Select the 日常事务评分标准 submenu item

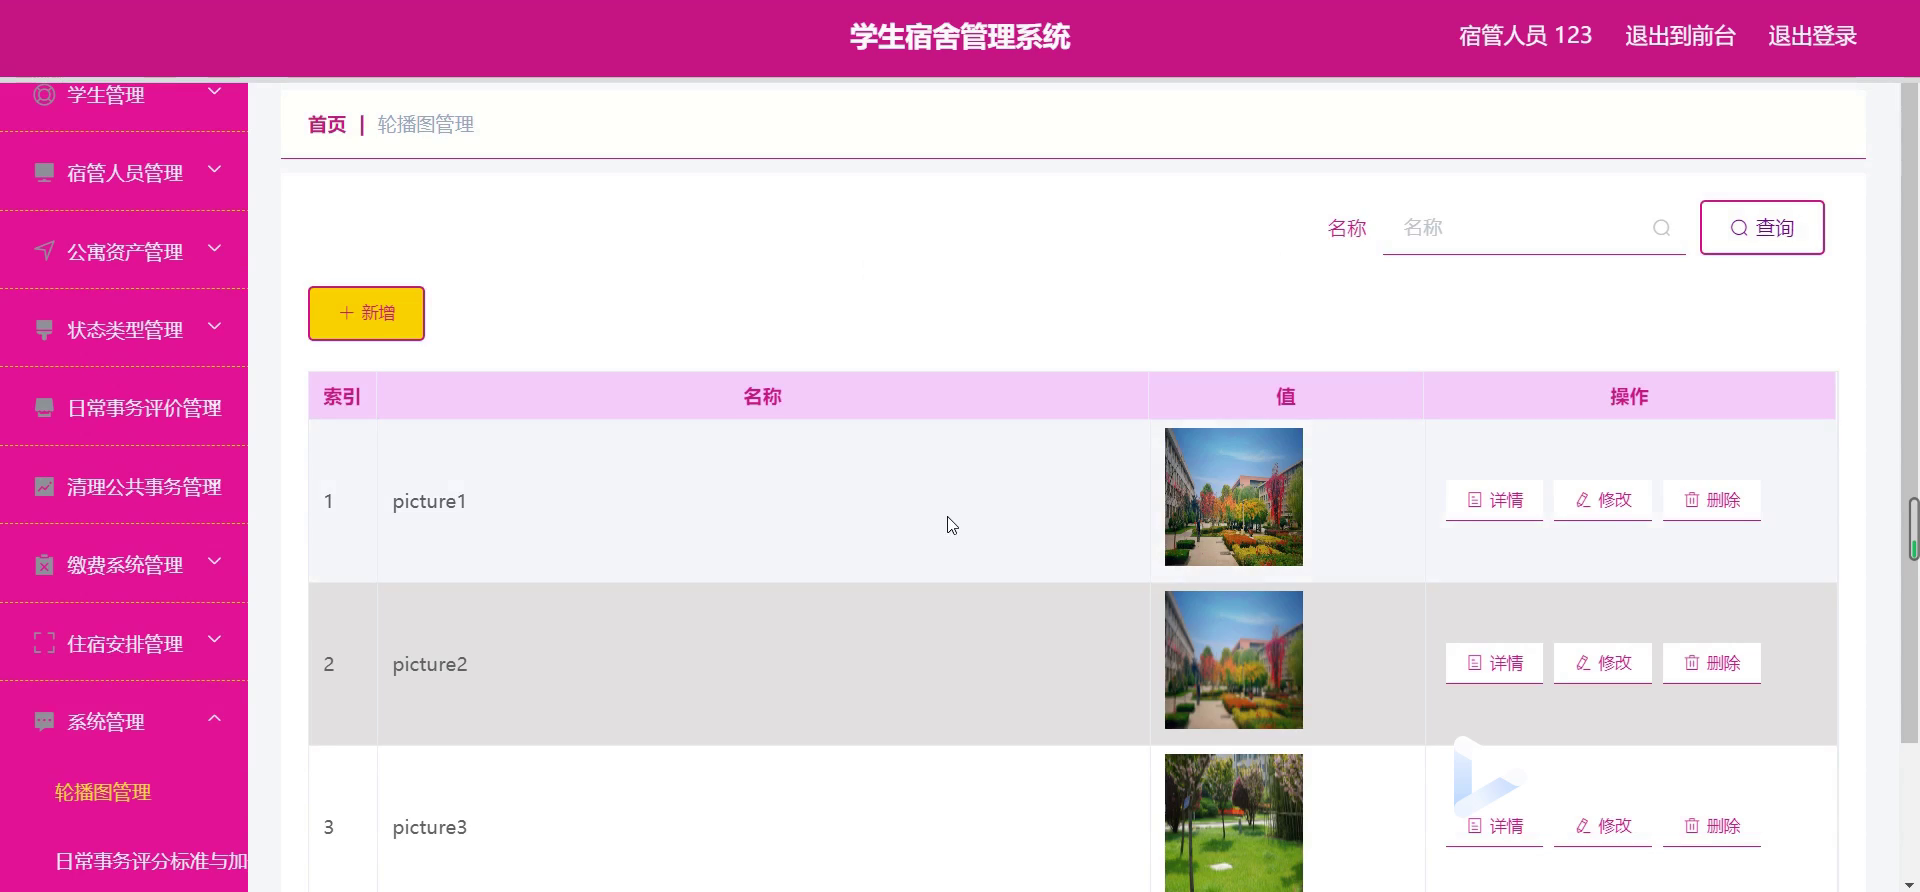[151, 861]
